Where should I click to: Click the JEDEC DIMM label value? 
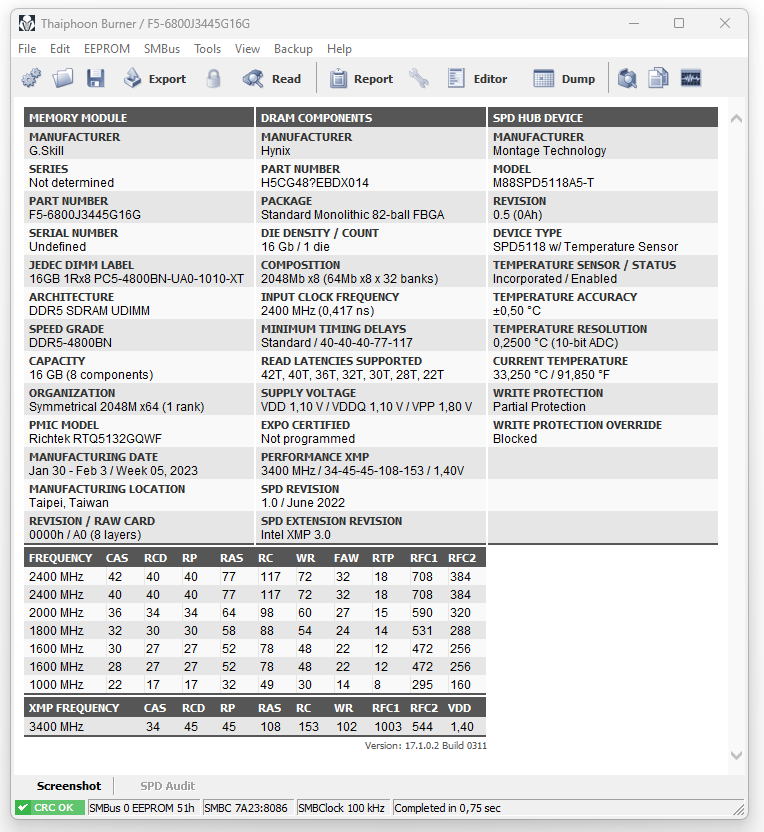click(136, 279)
